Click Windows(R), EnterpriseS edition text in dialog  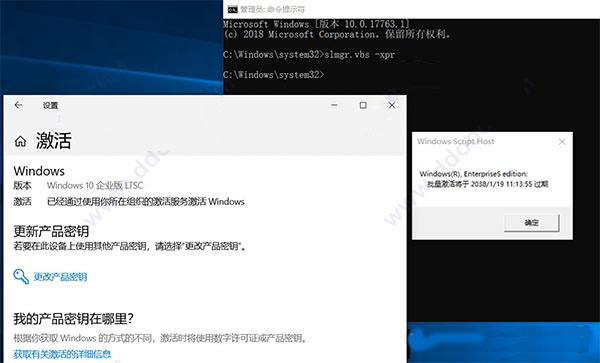tap(473, 174)
